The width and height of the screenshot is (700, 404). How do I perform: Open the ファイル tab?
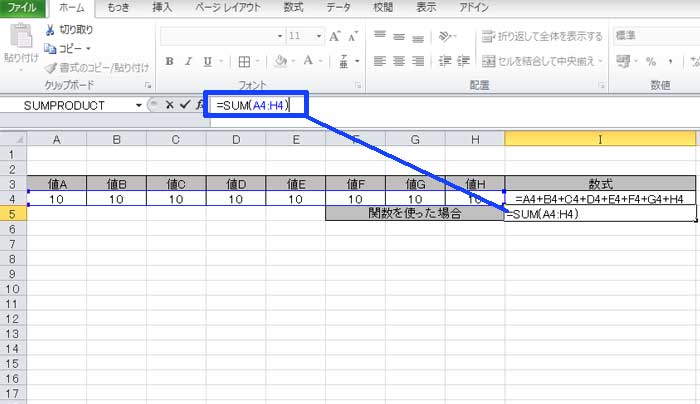point(22,8)
